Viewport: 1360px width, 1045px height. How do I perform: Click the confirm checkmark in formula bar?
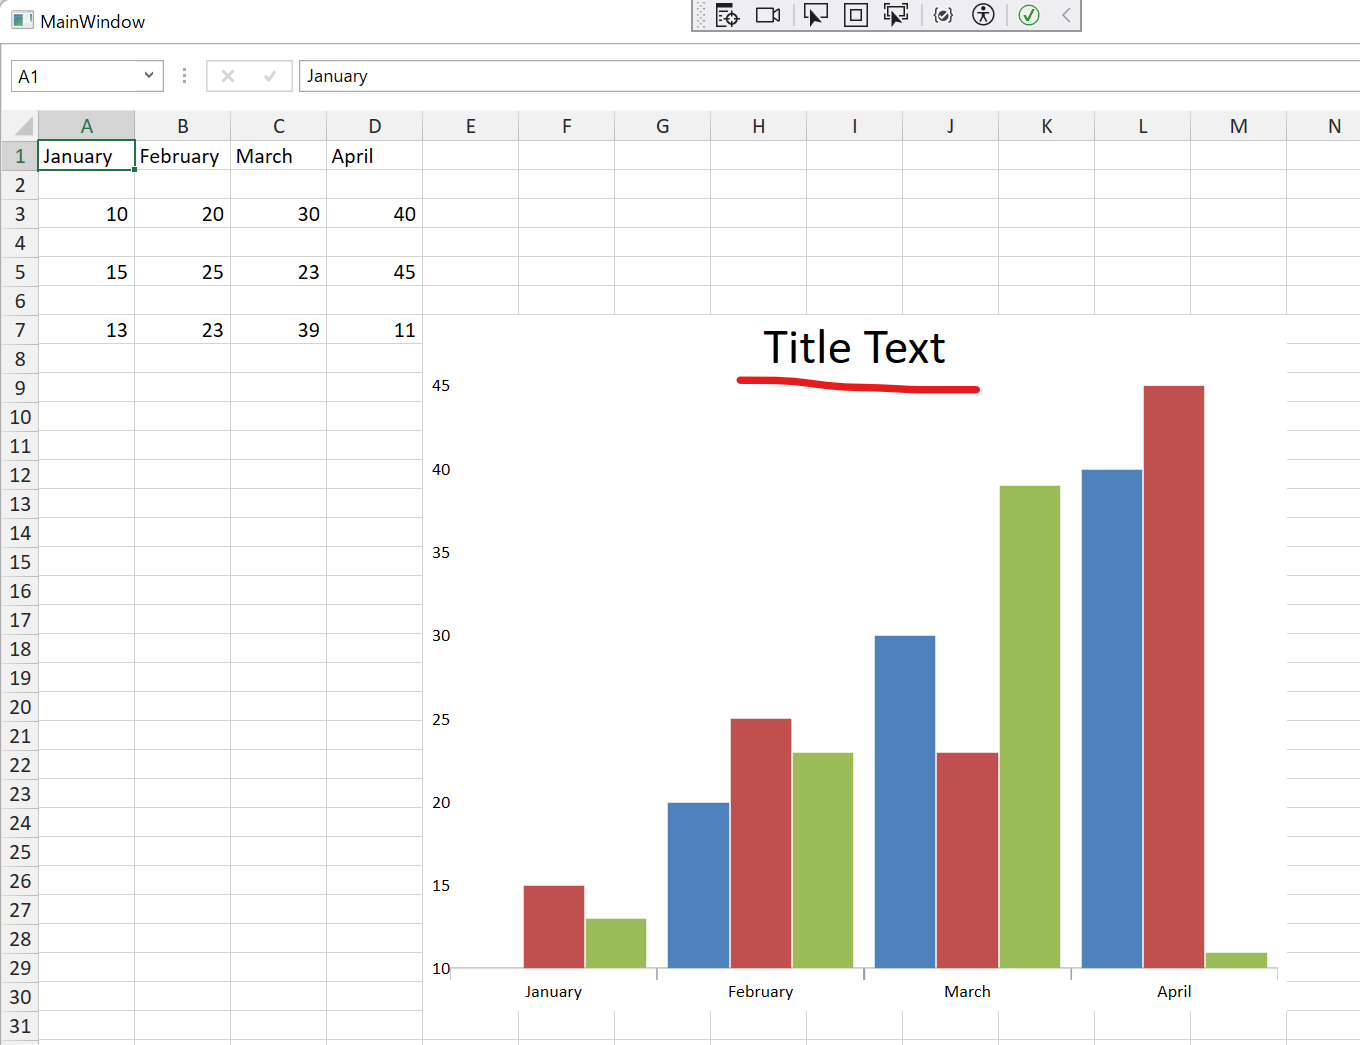point(270,76)
